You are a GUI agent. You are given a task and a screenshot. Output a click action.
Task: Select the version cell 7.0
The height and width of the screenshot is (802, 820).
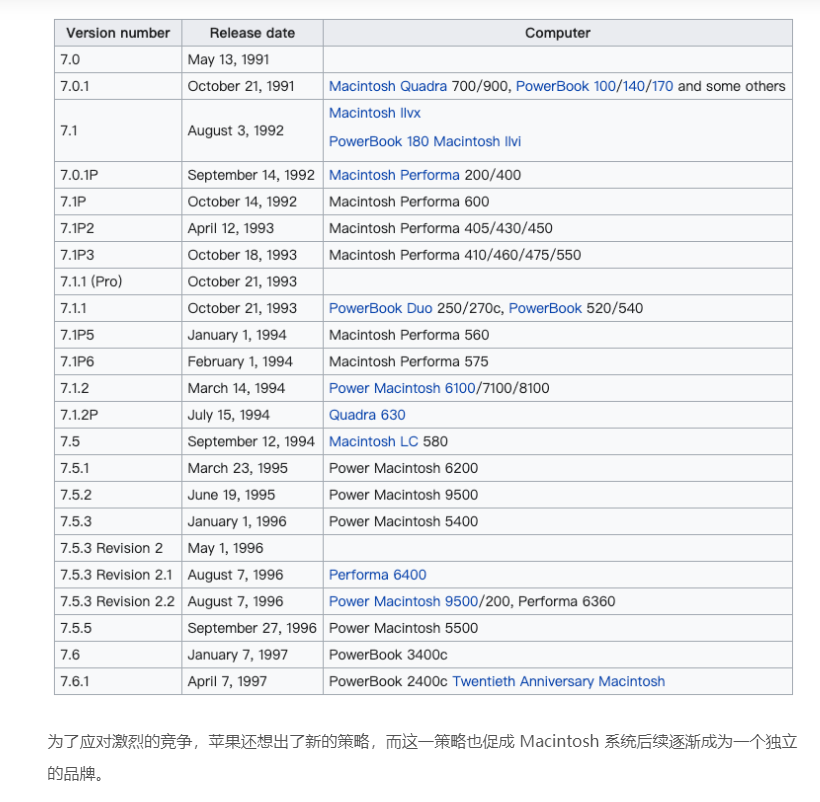pyautogui.click(x=118, y=60)
